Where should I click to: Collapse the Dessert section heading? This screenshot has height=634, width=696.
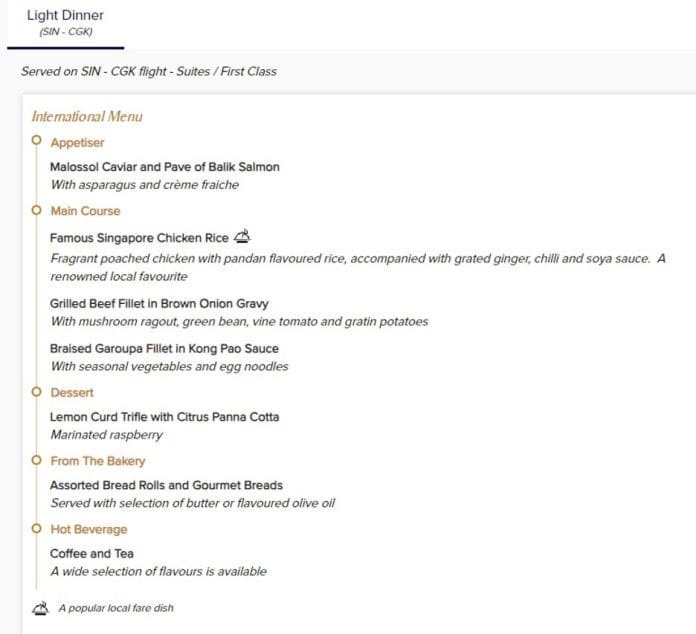click(x=72, y=393)
